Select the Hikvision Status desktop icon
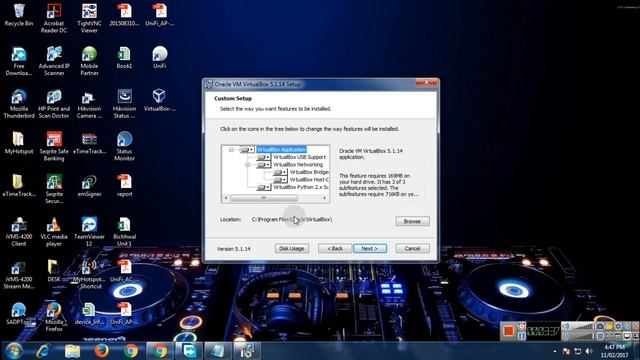The width and height of the screenshot is (640, 360). click(124, 104)
